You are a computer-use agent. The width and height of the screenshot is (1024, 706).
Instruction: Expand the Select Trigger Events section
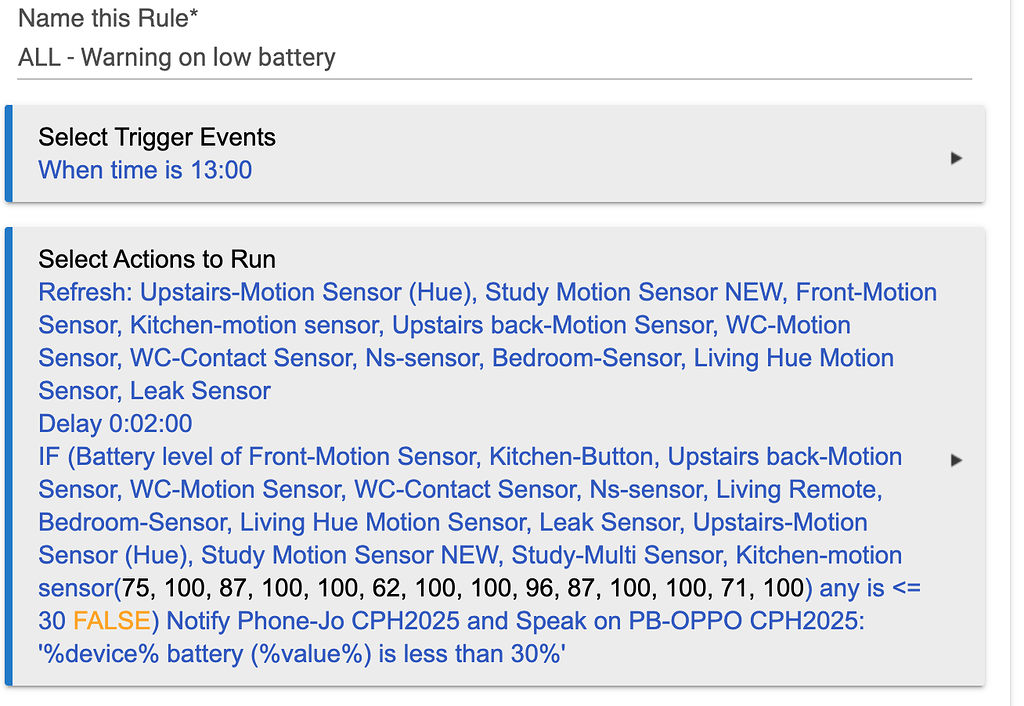point(957,157)
